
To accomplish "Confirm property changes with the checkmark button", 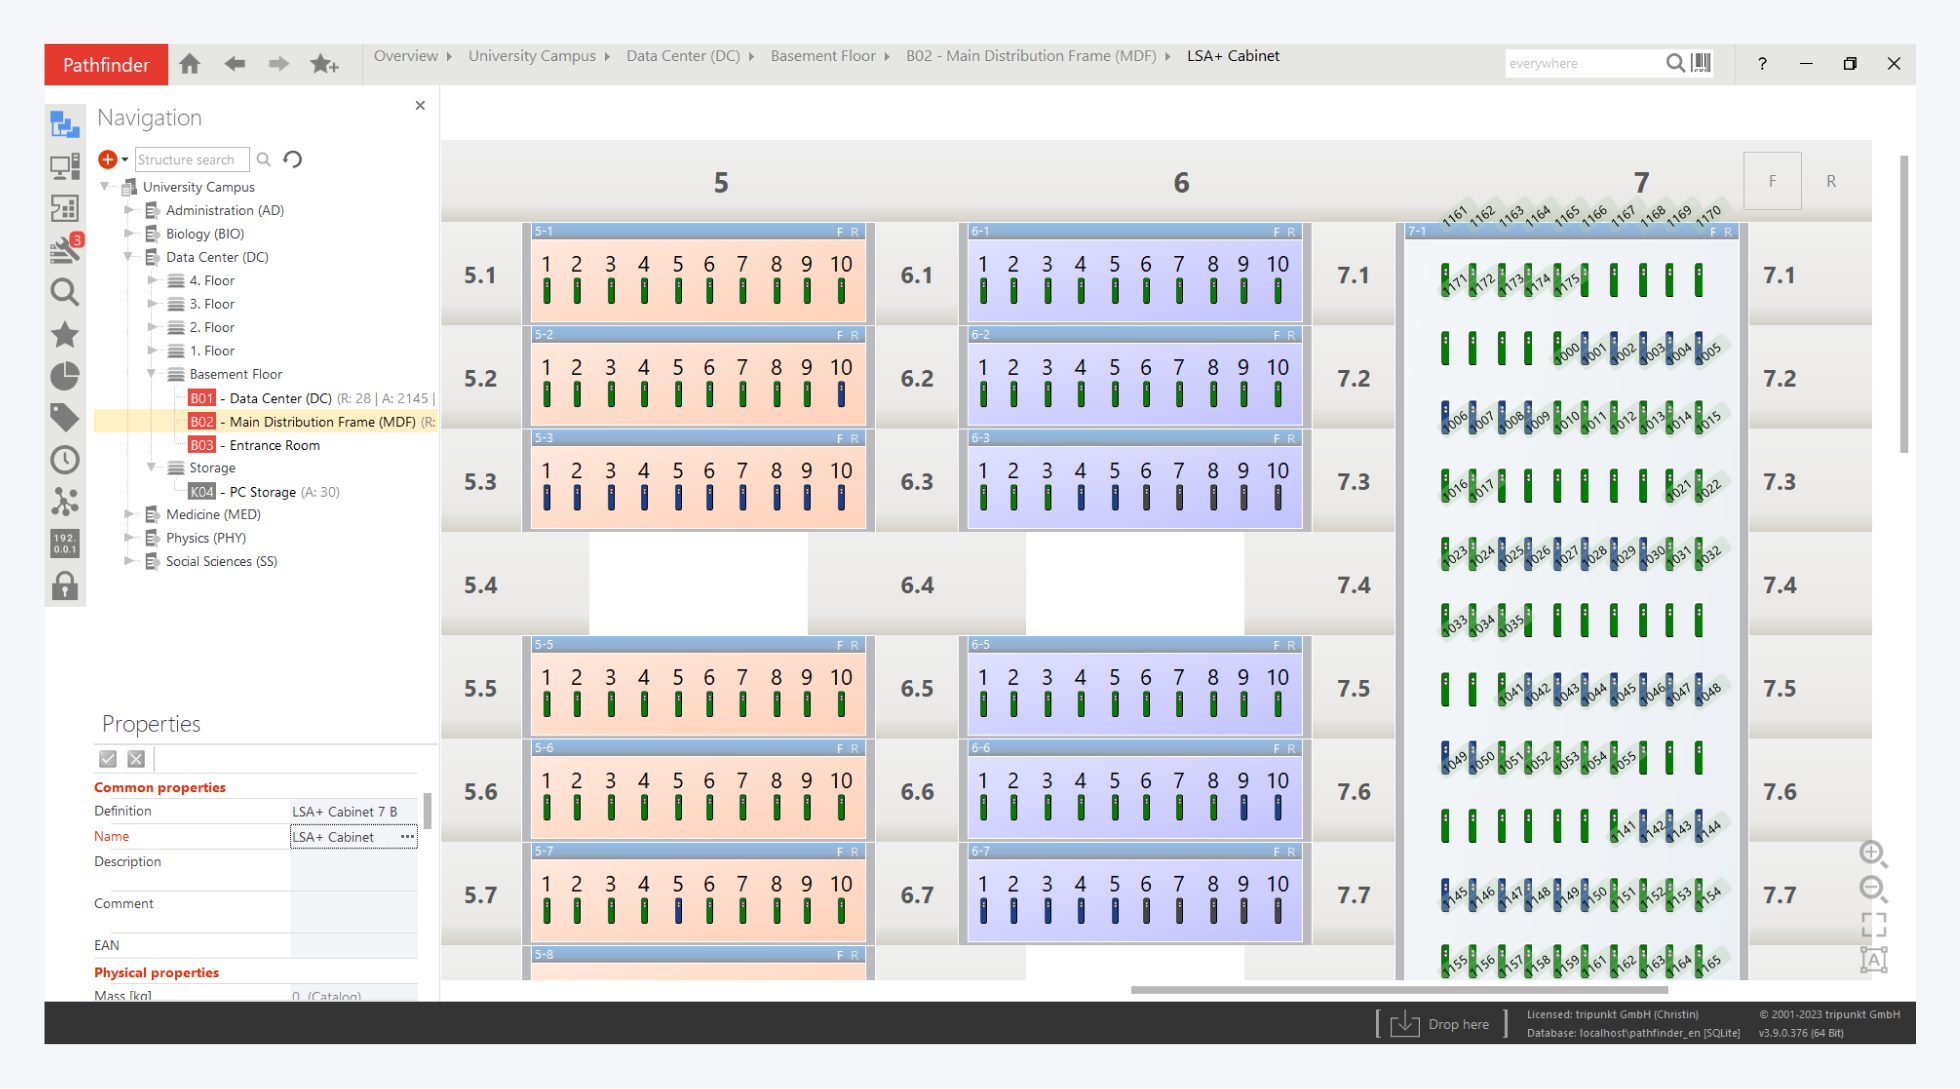I will (108, 759).
